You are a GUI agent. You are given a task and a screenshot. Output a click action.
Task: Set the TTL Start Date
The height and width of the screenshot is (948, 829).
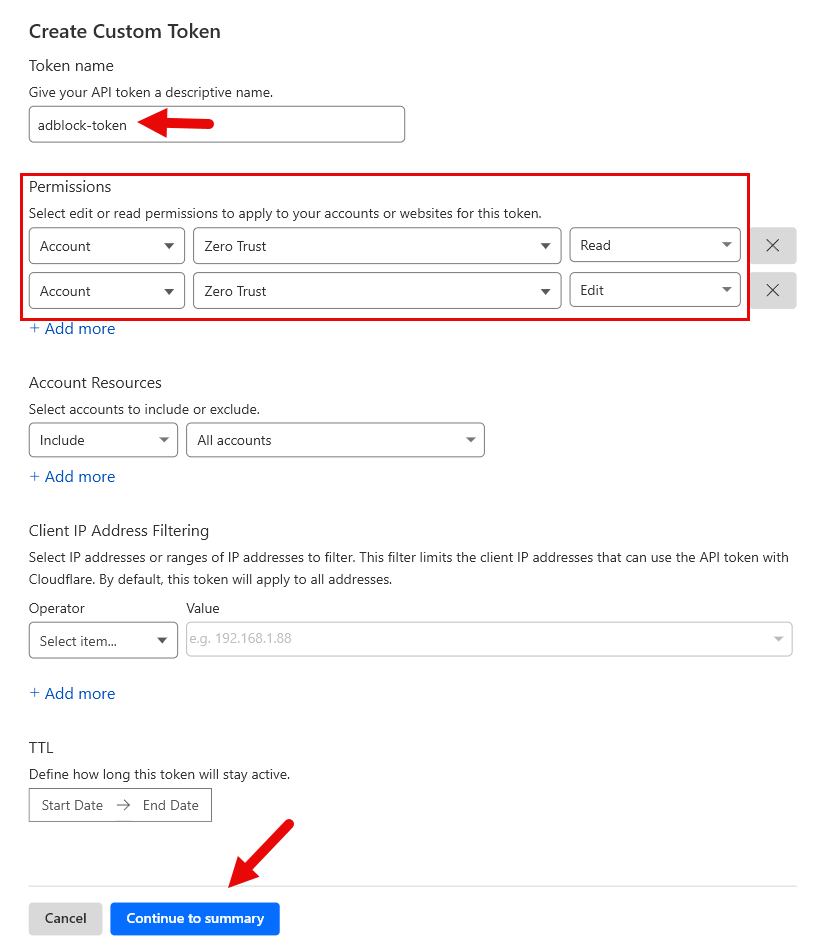(x=72, y=805)
